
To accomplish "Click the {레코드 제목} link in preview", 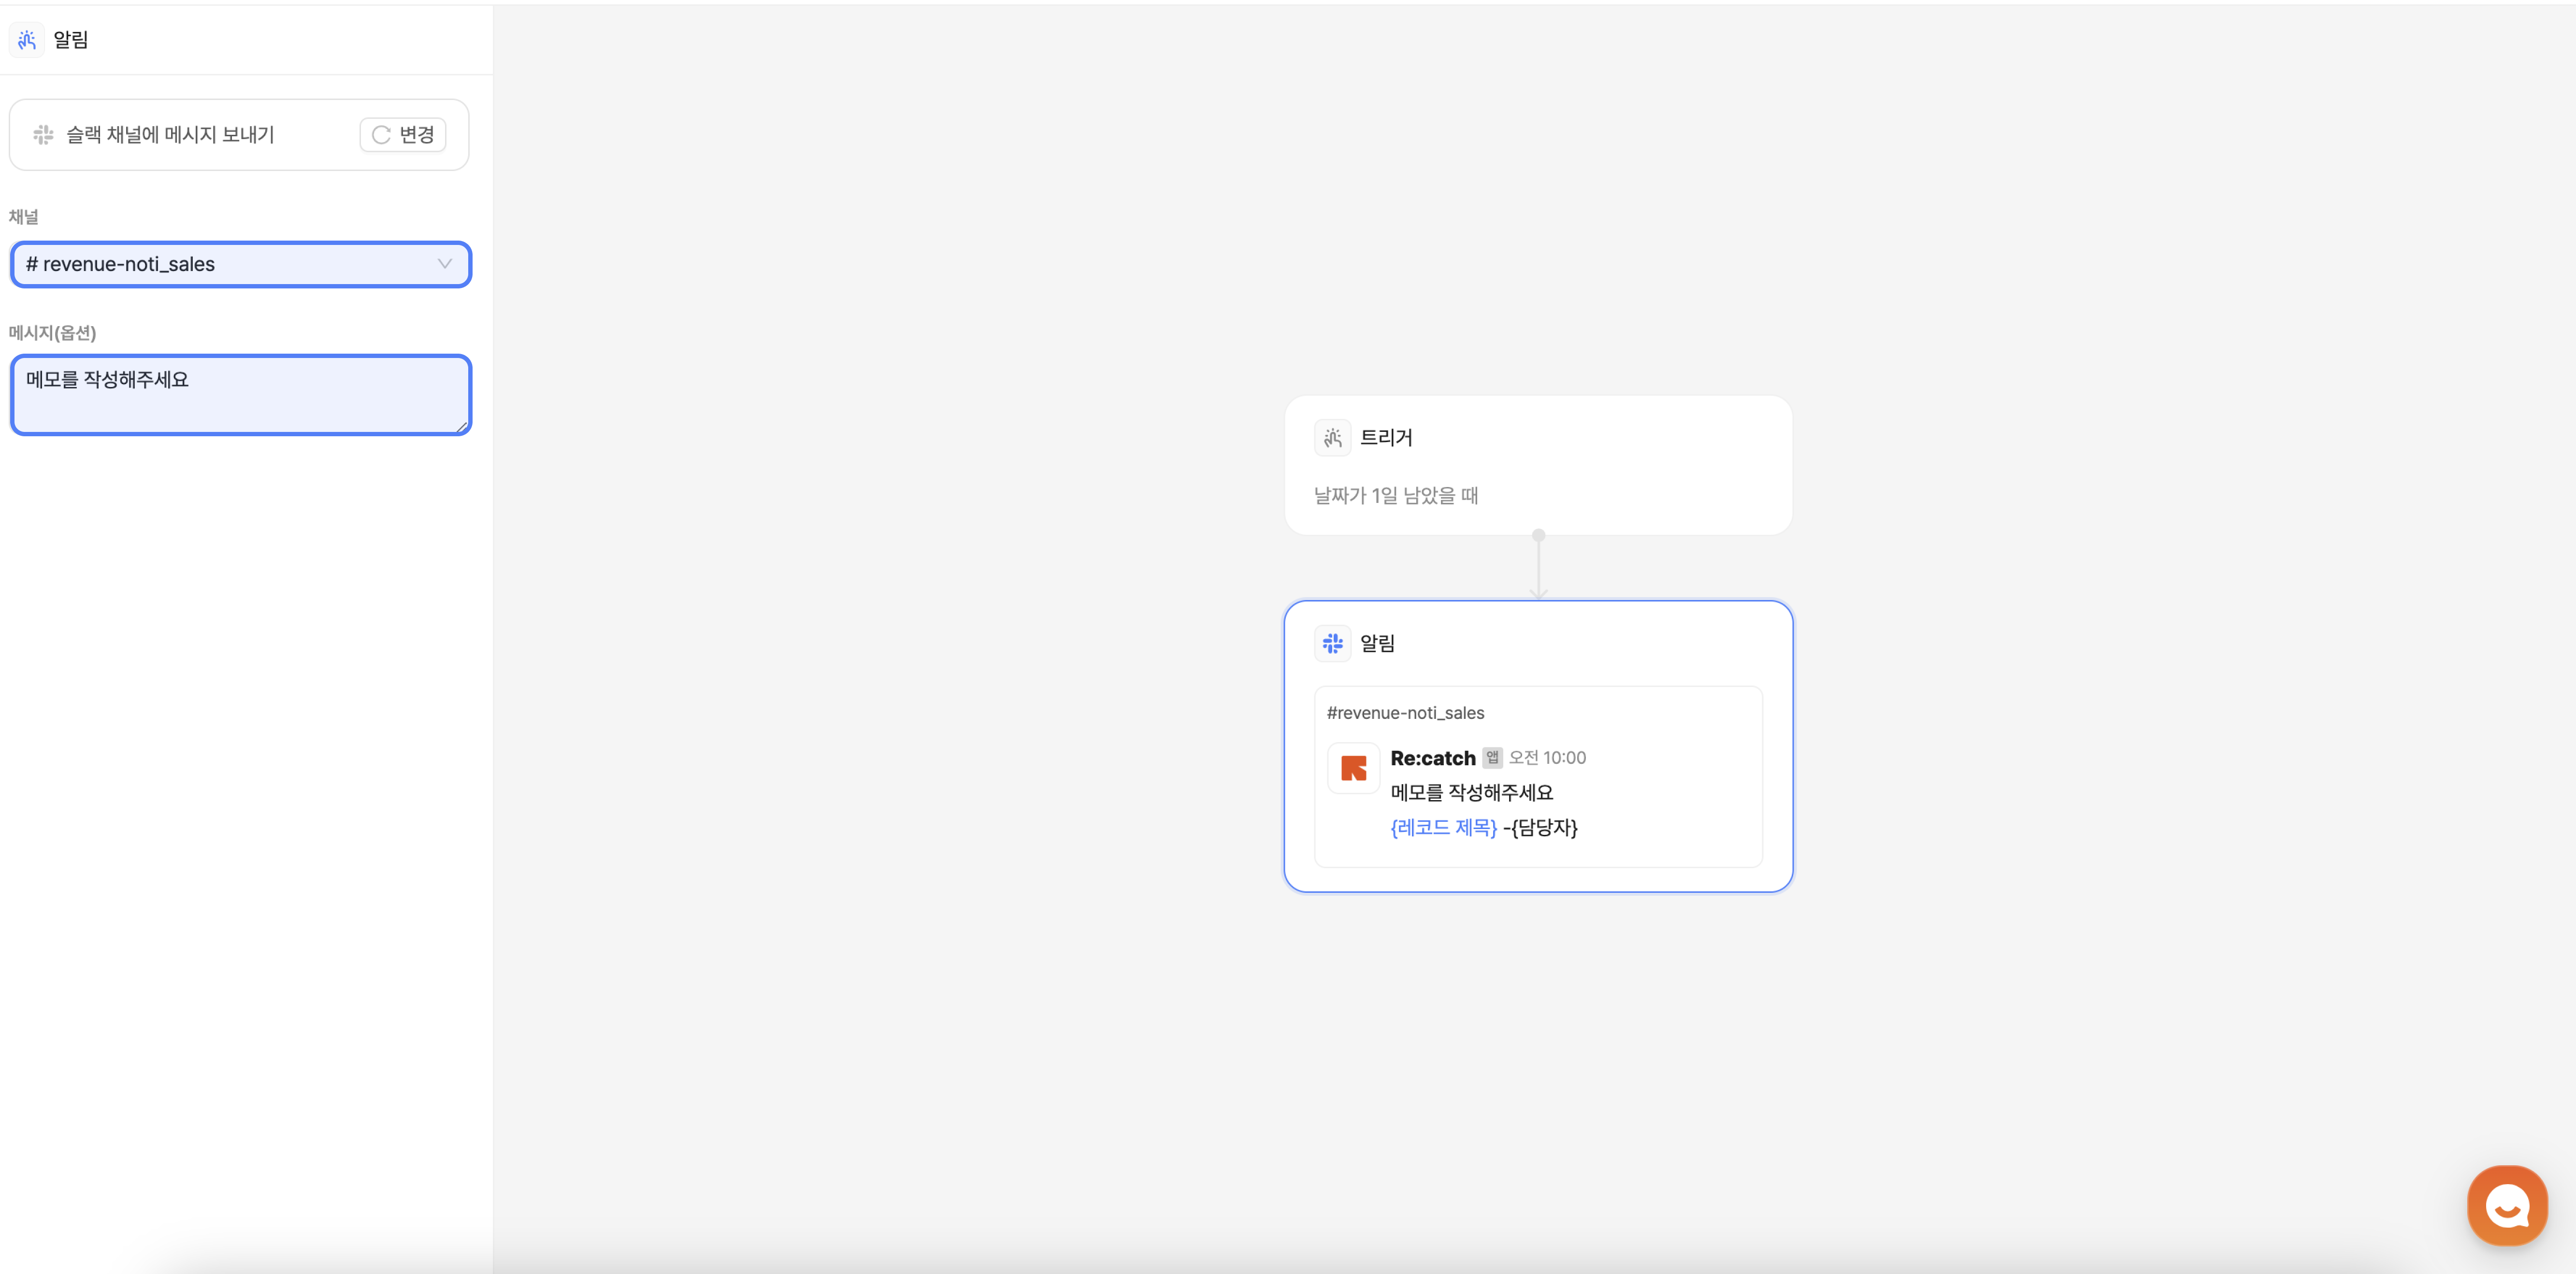I will click(x=1443, y=828).
